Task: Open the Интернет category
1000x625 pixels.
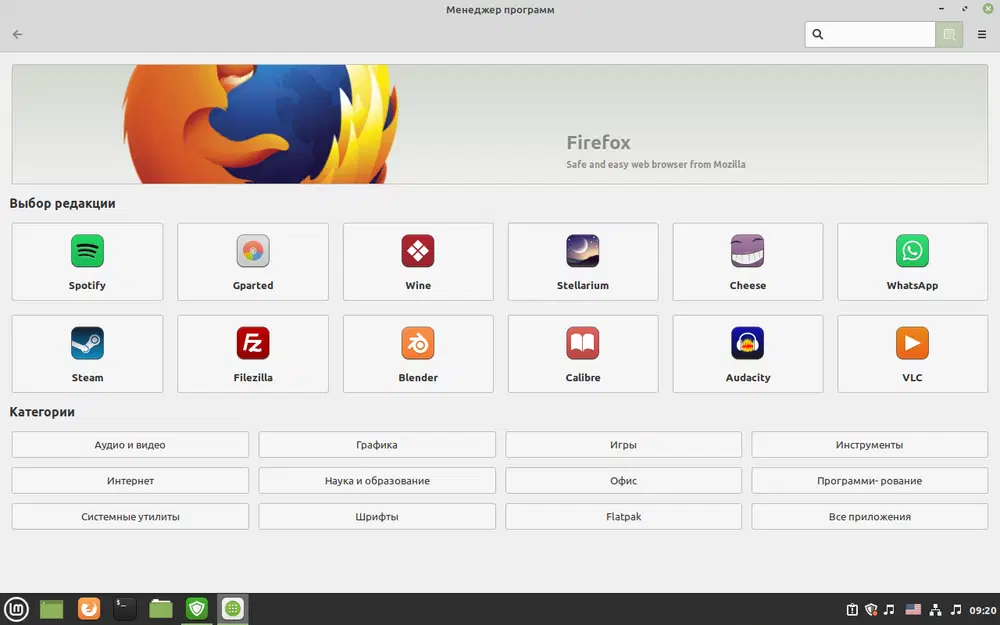Action: (130, 480)
